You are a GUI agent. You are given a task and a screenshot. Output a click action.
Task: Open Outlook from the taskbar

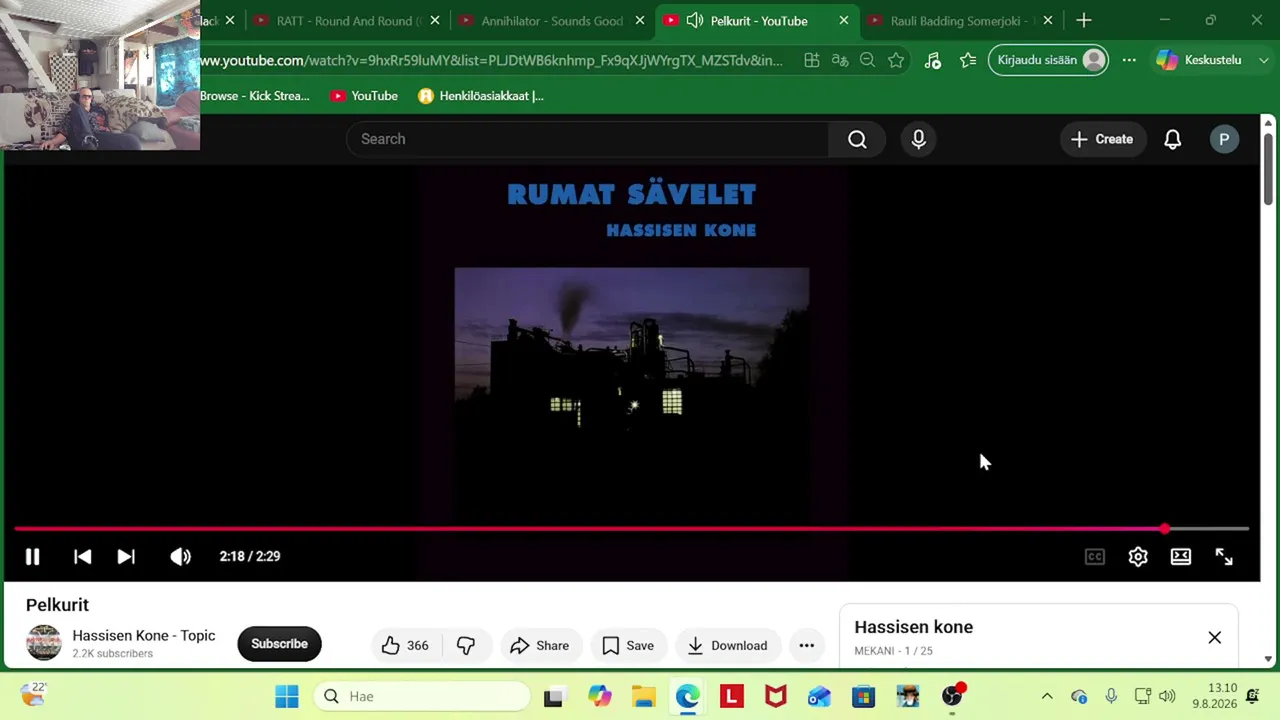click(x=820, y=696)
